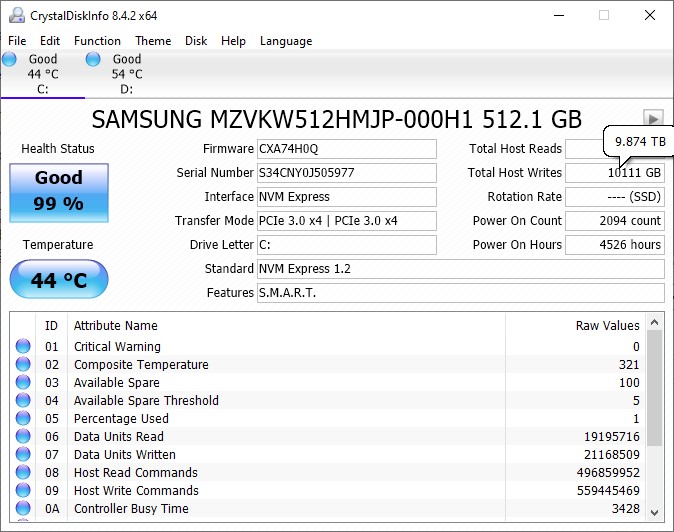The image size is (674, 532).
Task: Click the Critical Warning status orb
Action: [23, 346]
